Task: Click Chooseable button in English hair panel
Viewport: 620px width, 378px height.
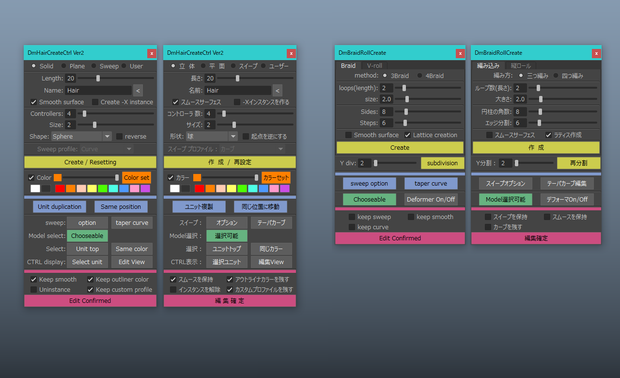Action: coord(87,236)
